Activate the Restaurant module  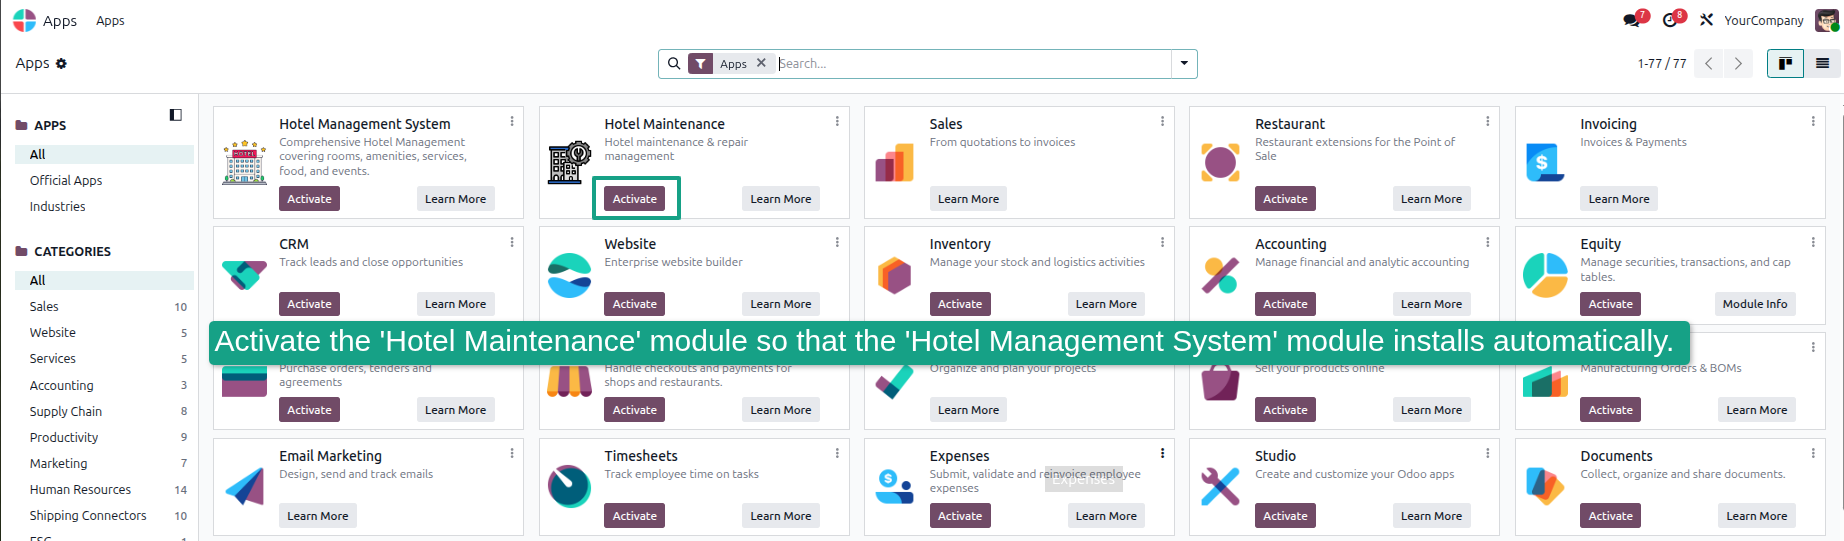tap(1285, 199)
